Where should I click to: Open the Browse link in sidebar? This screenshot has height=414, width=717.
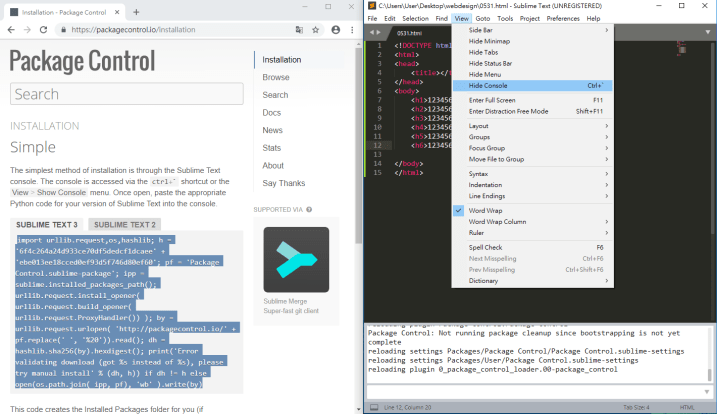tap(276, 77)
